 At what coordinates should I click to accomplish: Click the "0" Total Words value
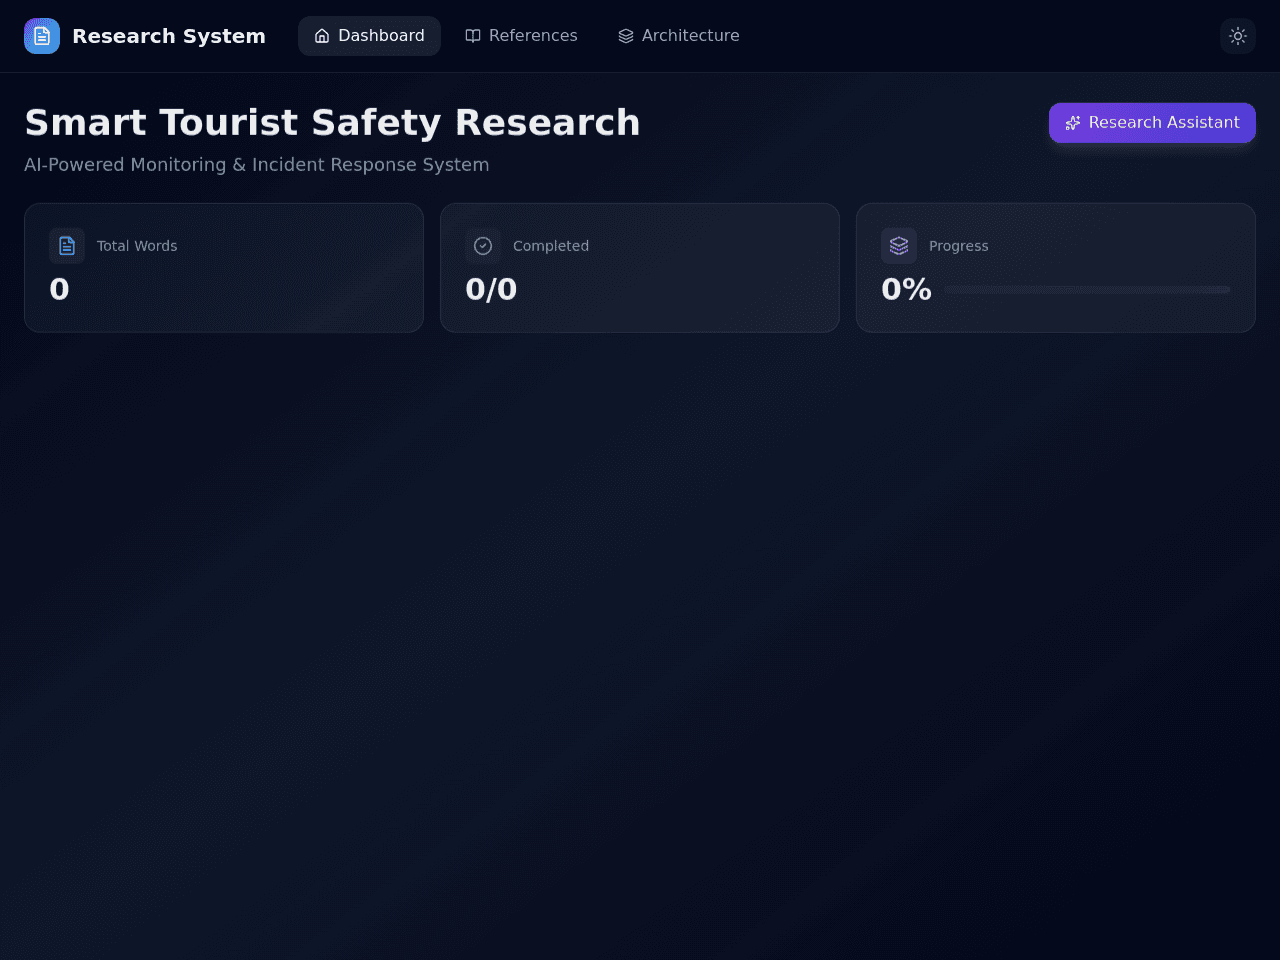click(x=59, y=289)
